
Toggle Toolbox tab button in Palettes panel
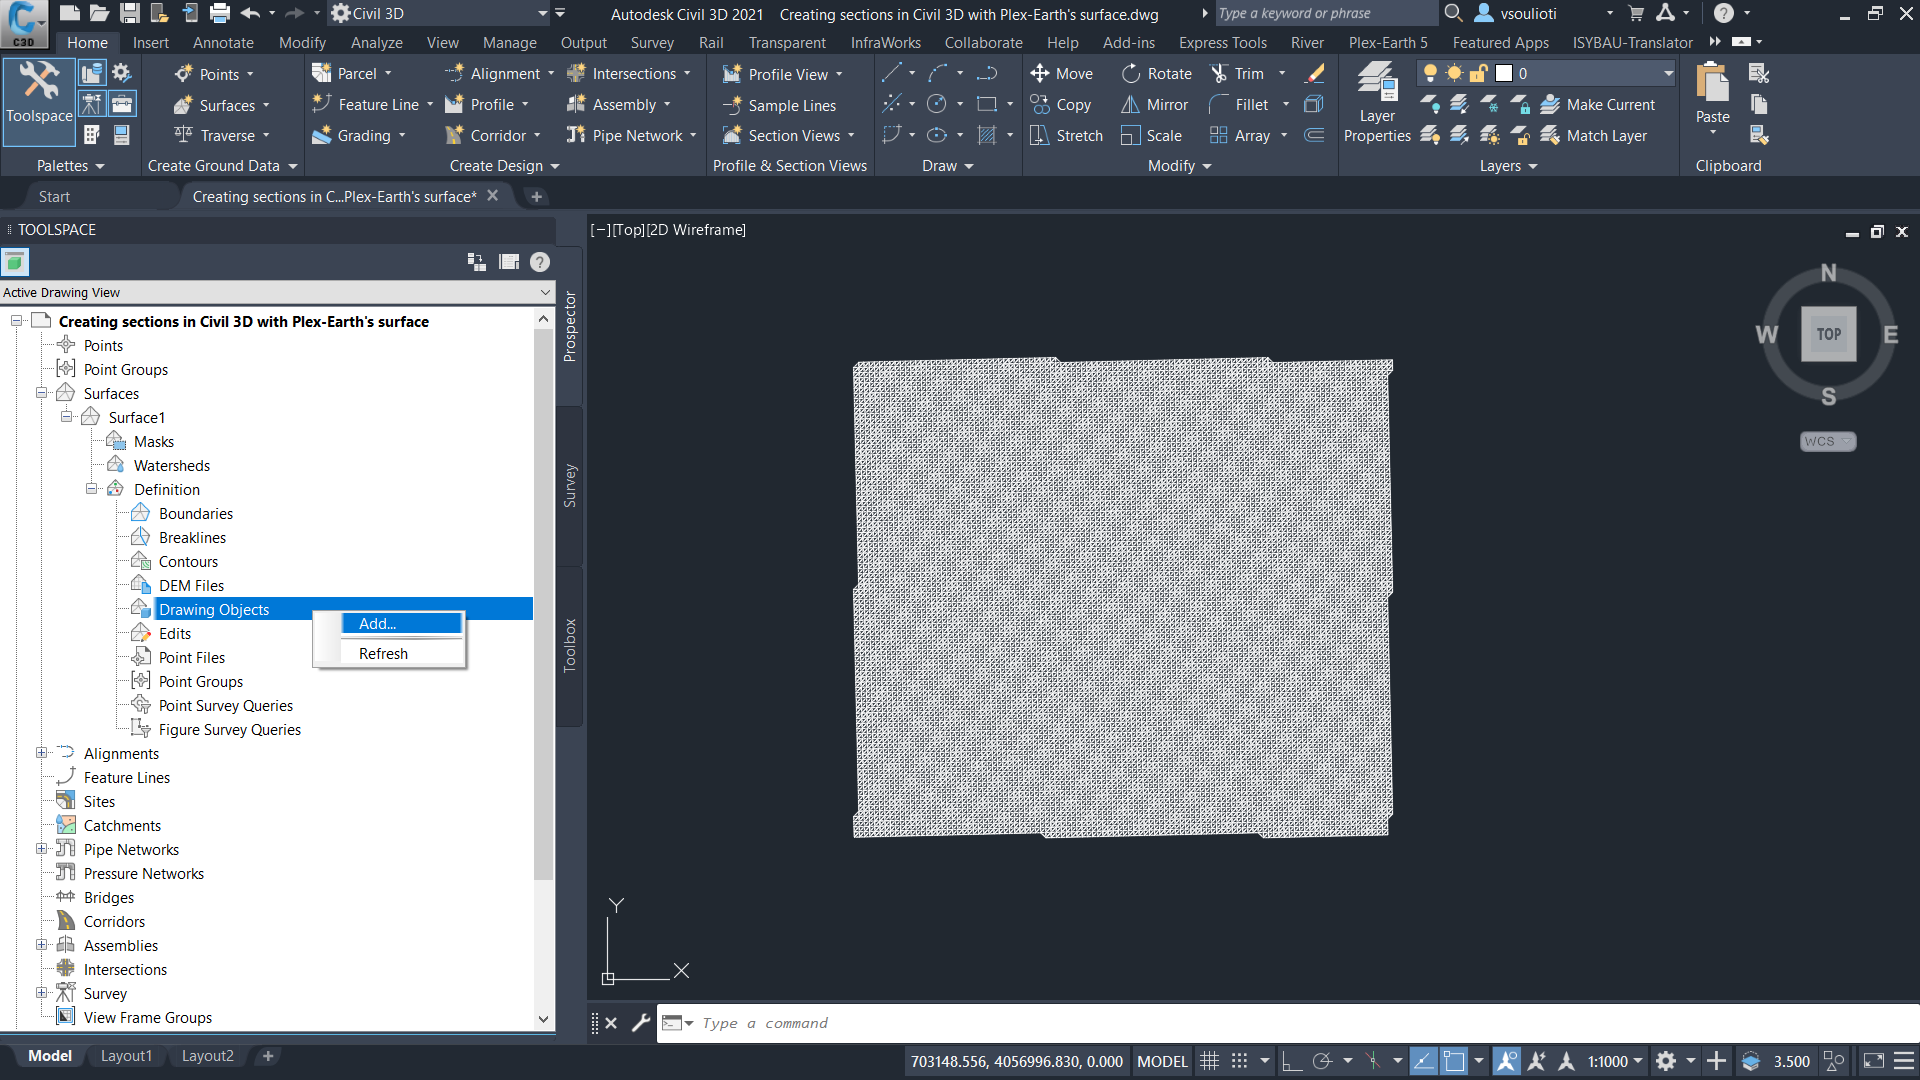tap(122, 104)
